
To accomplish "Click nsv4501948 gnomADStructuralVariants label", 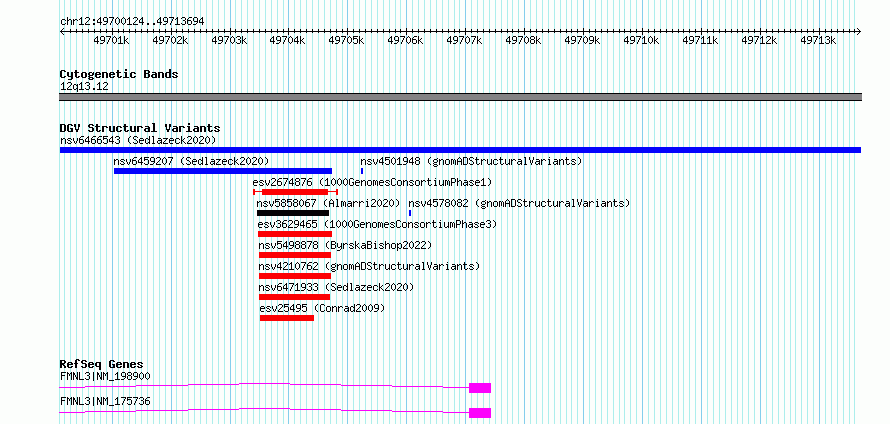I will point(471,161).
